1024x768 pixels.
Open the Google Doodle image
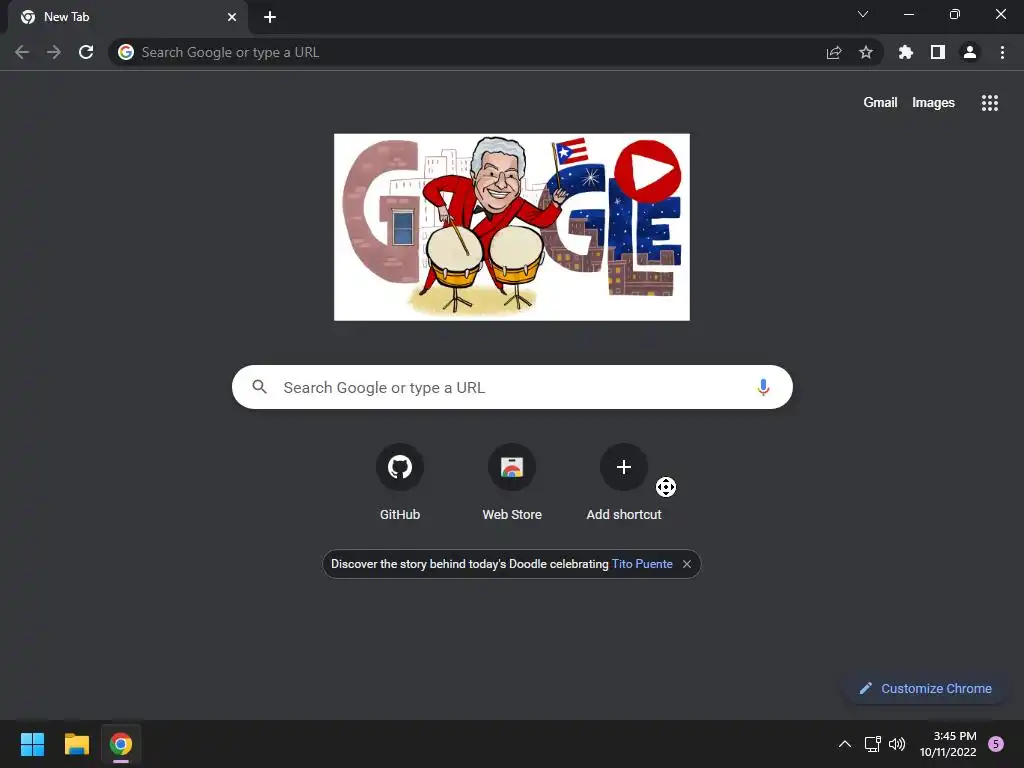coord(512,227)
